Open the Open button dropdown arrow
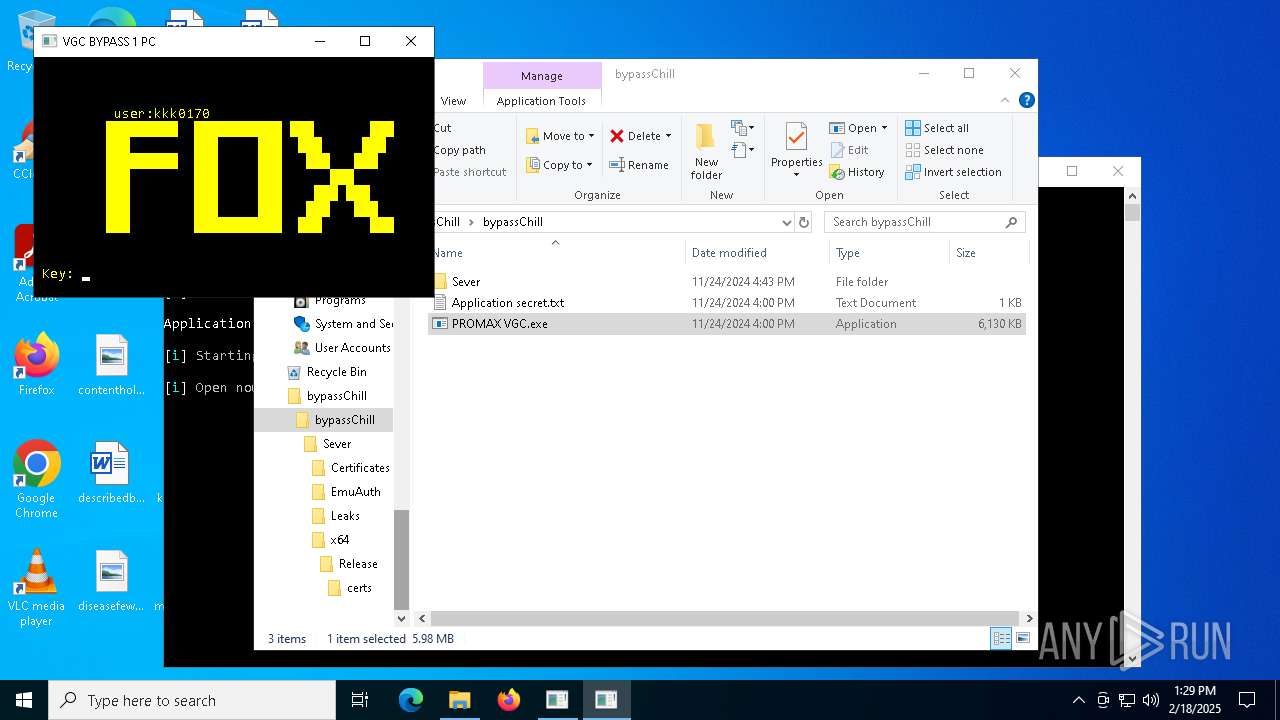 tap(884, 128)
